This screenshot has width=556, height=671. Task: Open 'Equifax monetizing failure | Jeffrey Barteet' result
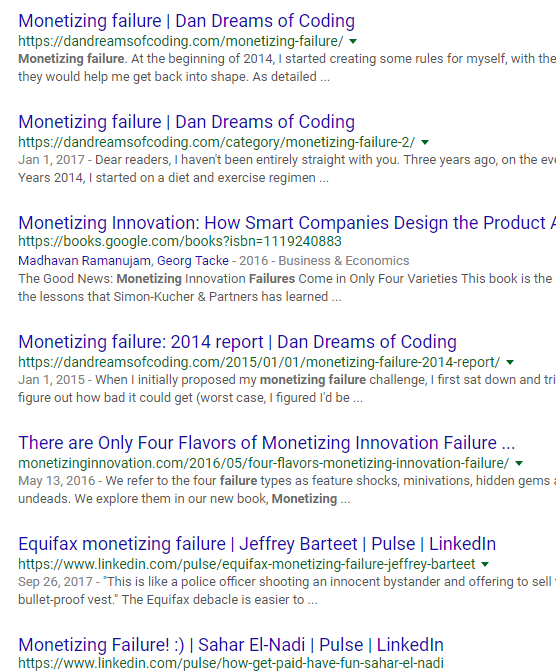[257, 544]
